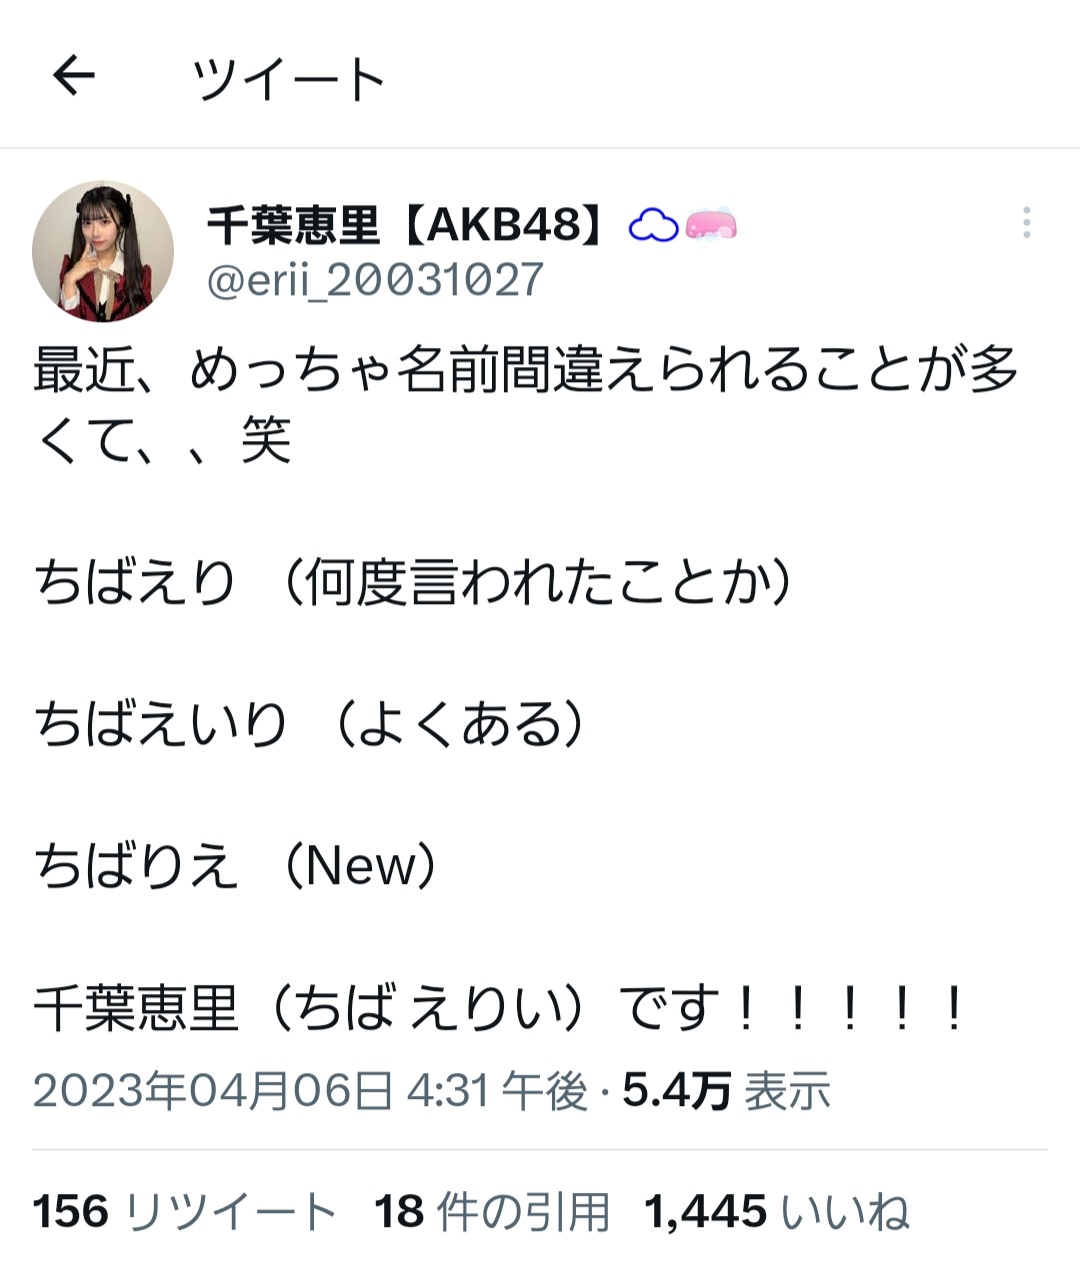This screenshot has height=1265, width=1080.
Task: View the 5.4万 表示 analytics
Action: click(726, 1091)
